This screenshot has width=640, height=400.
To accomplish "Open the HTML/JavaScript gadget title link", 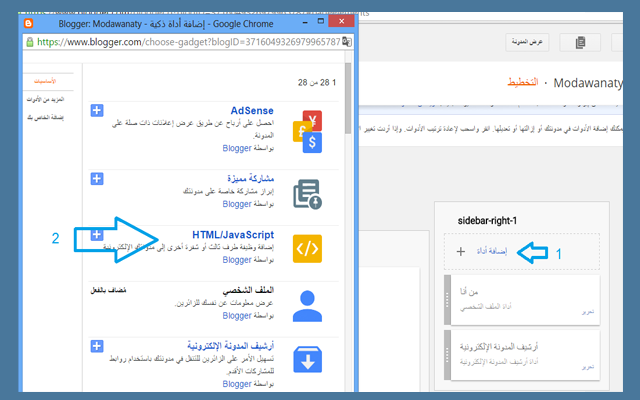I will click(233, 235).
